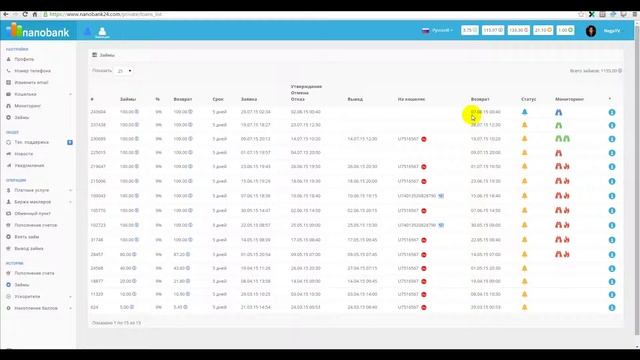Expand the Накопление баллов sidebar submenu
This screenshot has height=360, width=640.
(x=70, y=309)
